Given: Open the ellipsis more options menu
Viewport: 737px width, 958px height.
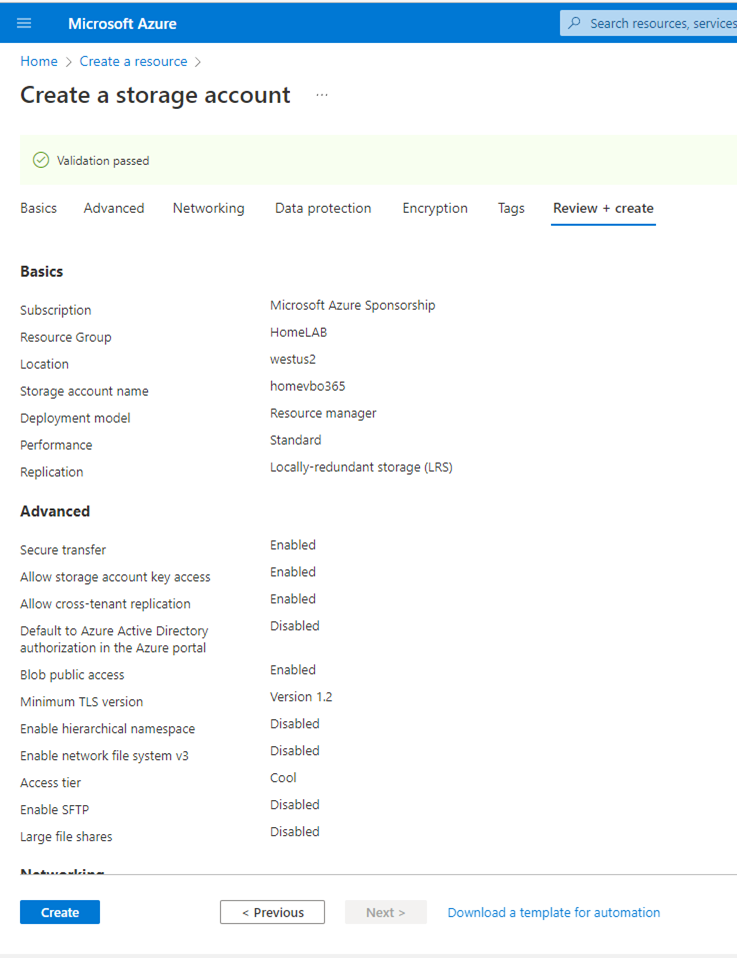Looking at the screenshot, I should click(322, 95).
